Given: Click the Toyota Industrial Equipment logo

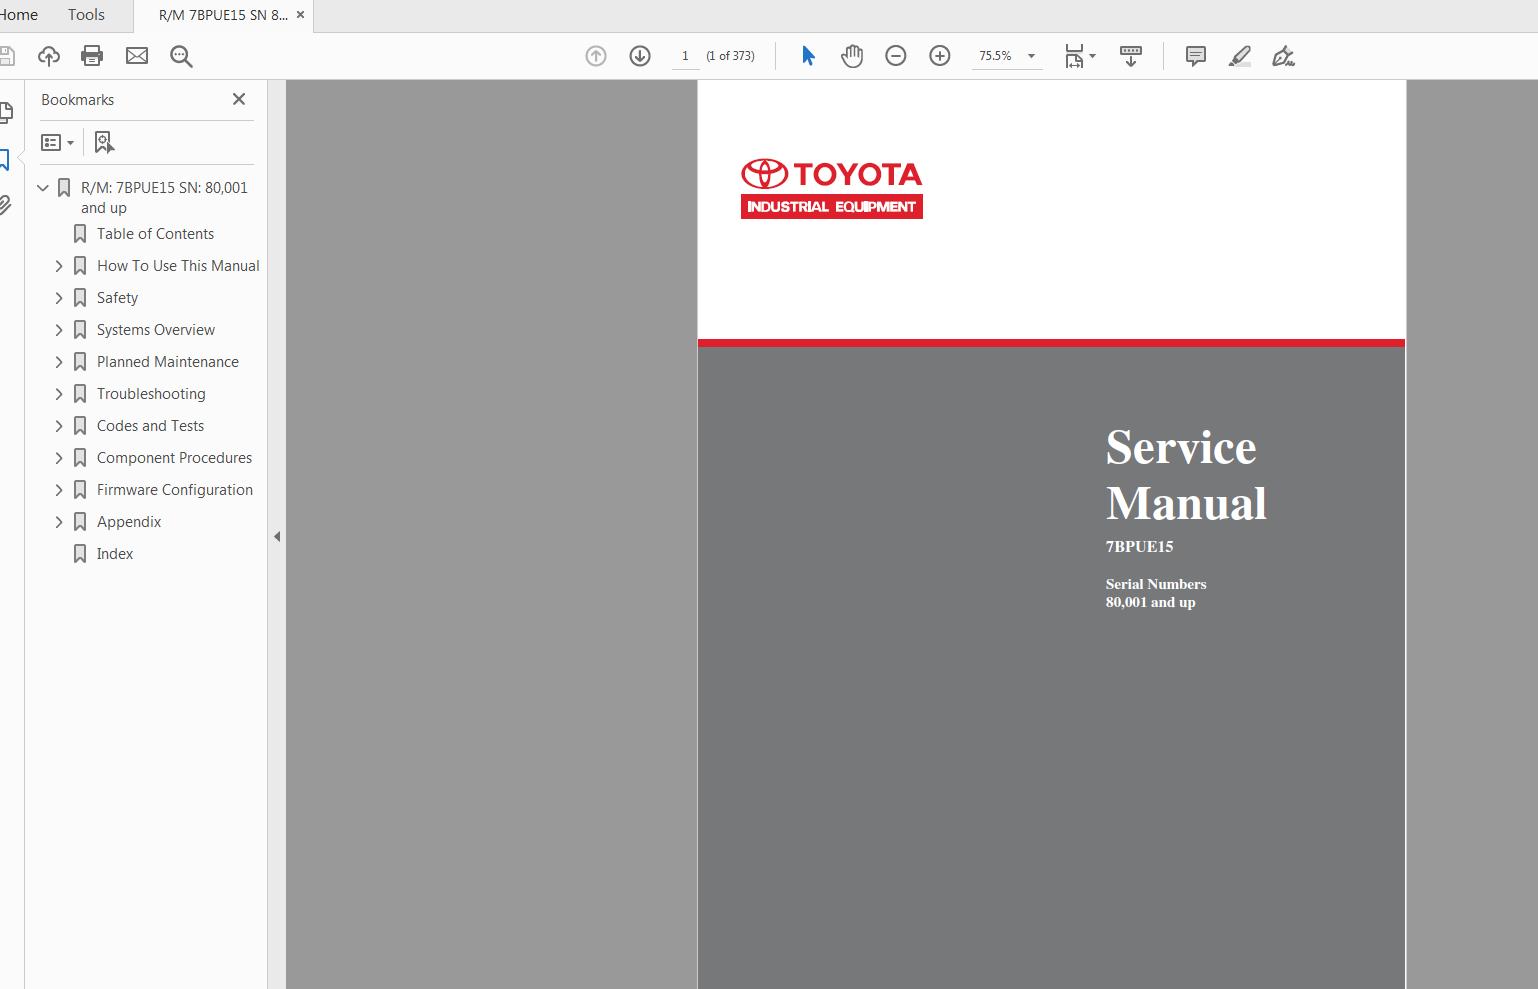Looking at the screenshot, I should click(x=831, y=188).
